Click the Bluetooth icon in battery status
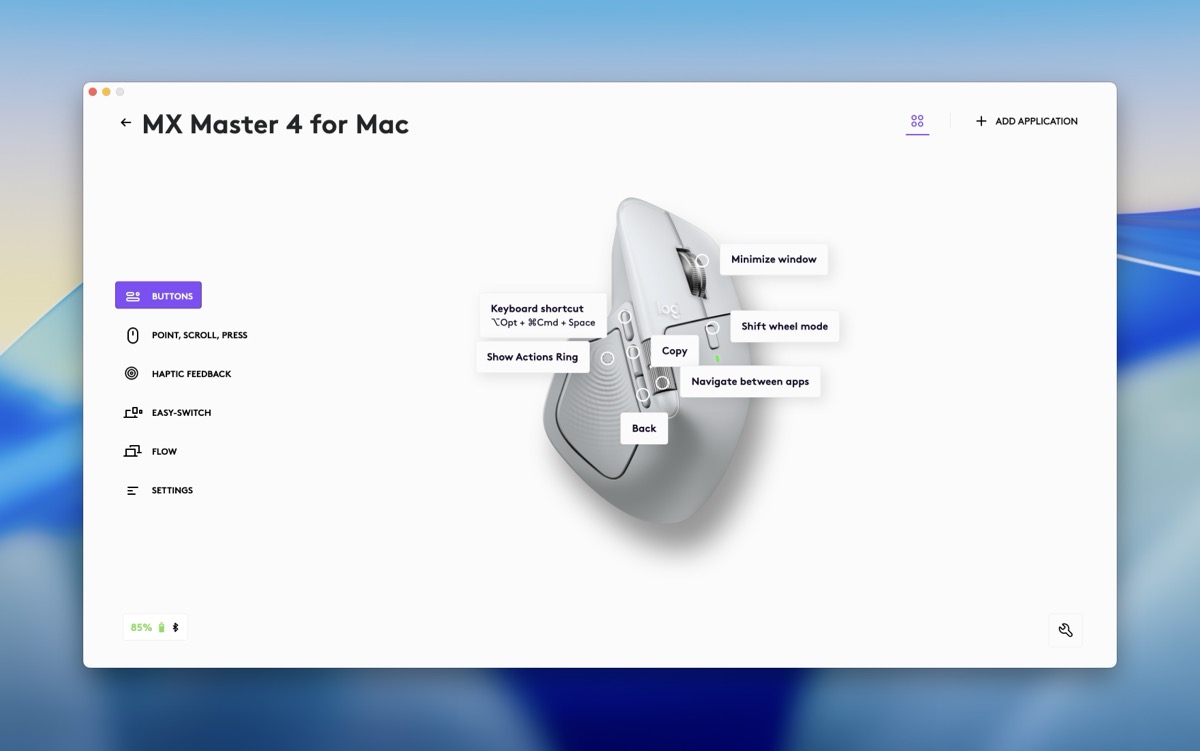Image resolution: width=1200 pixels, height=751 pixels. click(176, 627)
